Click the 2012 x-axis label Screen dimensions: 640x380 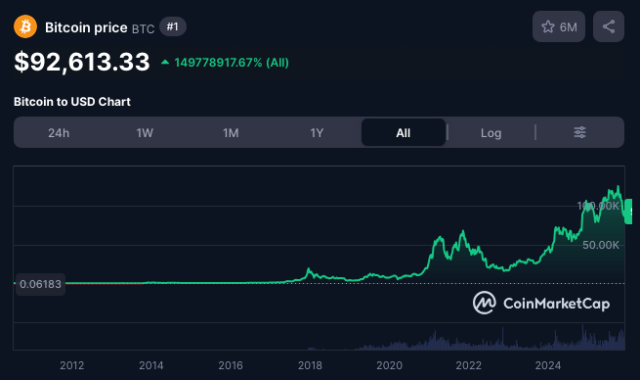click(x=72, y=365)
